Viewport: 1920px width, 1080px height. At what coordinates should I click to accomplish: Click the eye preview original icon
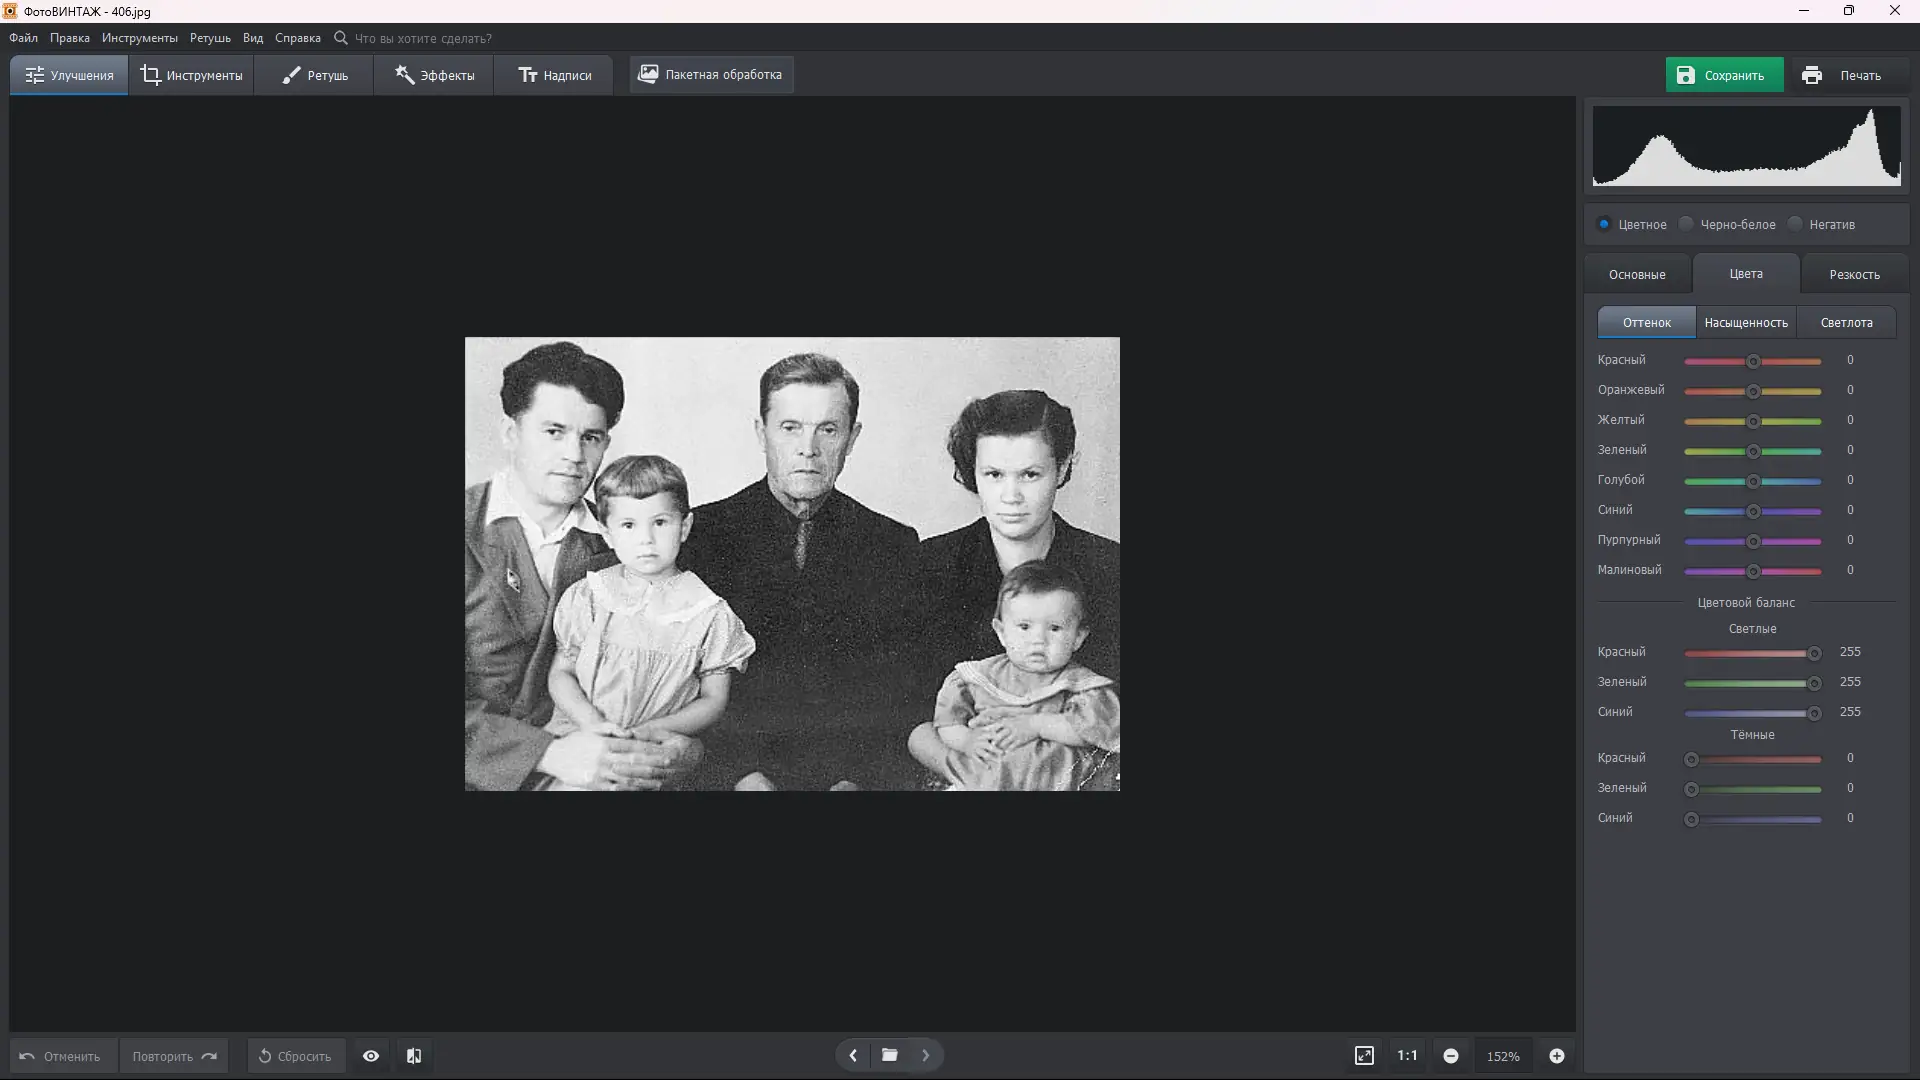371,1056
